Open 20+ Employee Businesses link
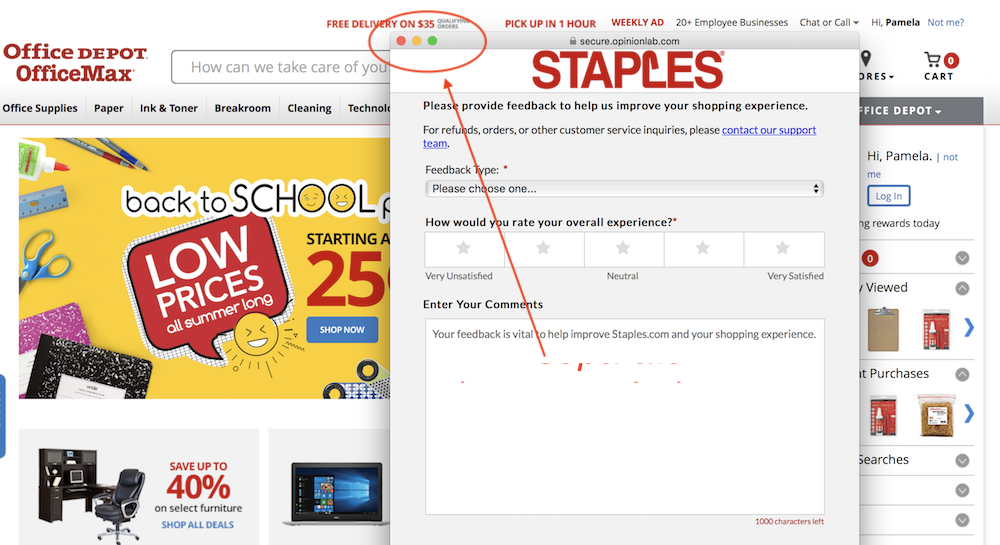This screenshot has width=1000, height=545. (732, 22)
